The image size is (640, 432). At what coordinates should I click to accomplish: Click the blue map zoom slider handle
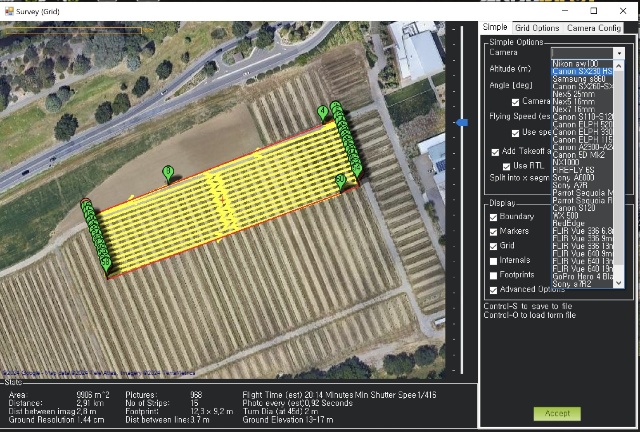coord(461,123)
